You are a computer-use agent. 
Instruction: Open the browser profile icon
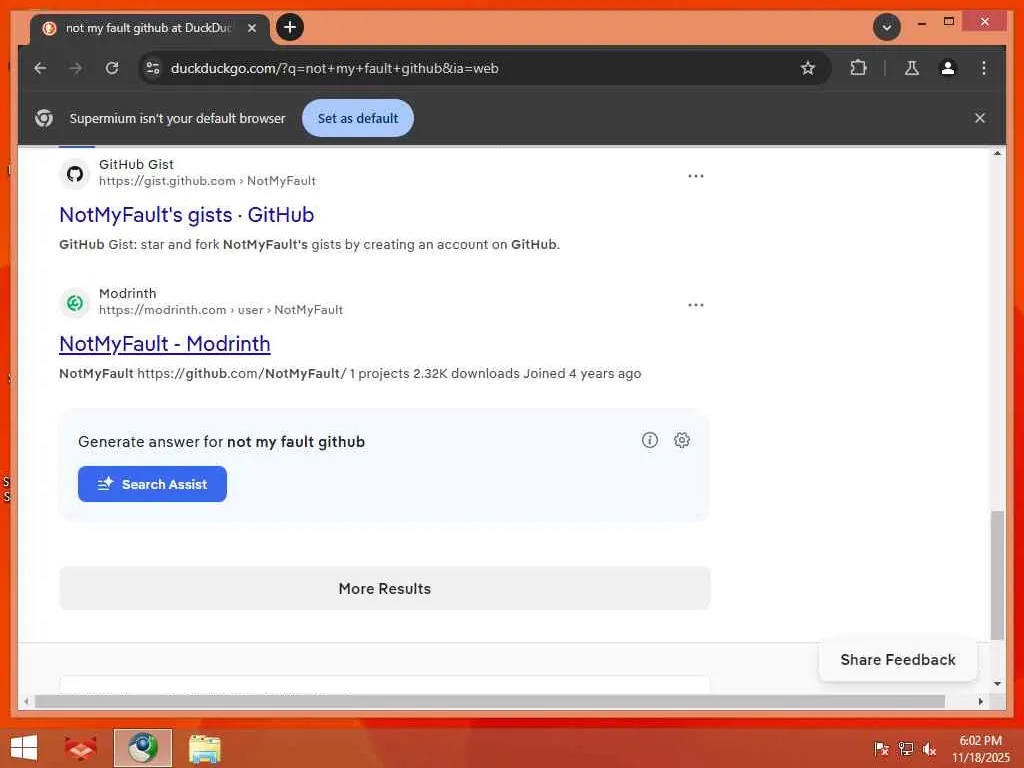[x=948, y=68]
